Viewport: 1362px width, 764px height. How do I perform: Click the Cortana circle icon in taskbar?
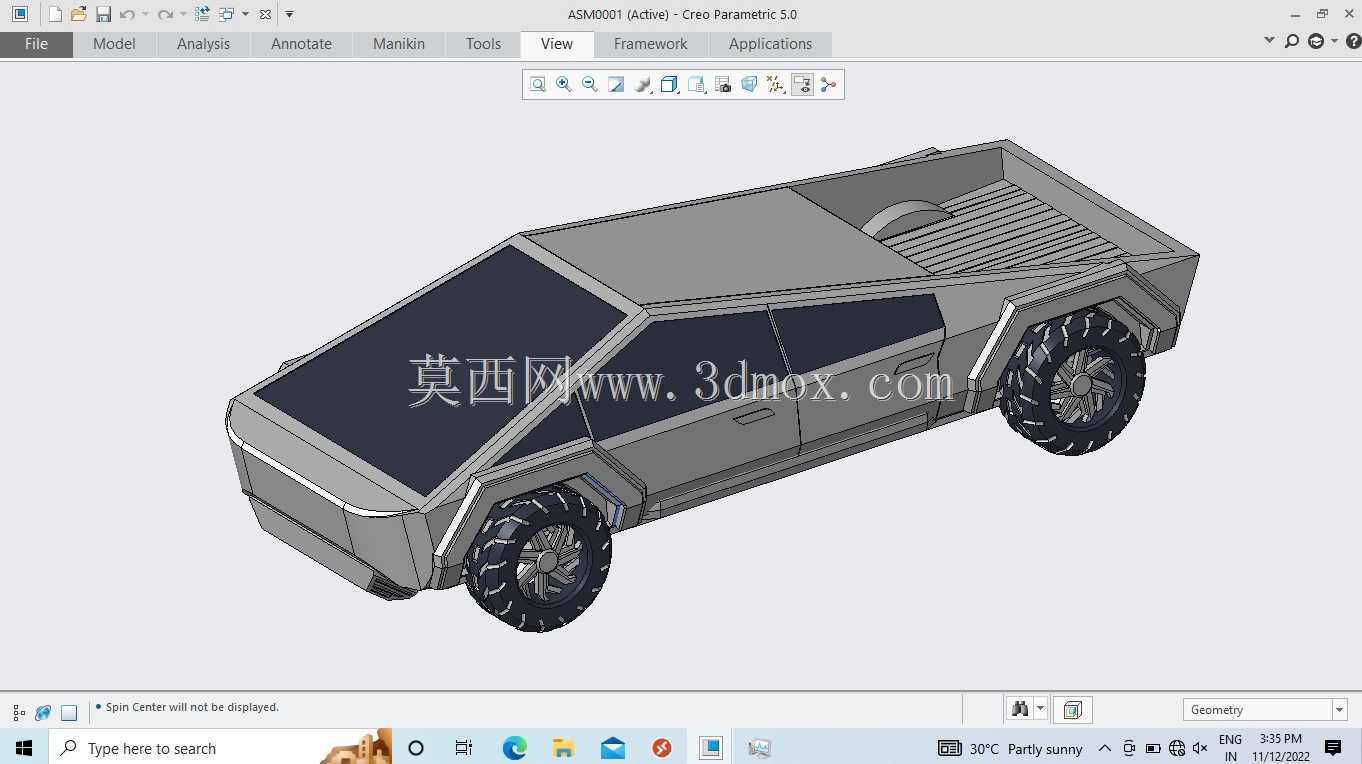(x=416, y=748)
